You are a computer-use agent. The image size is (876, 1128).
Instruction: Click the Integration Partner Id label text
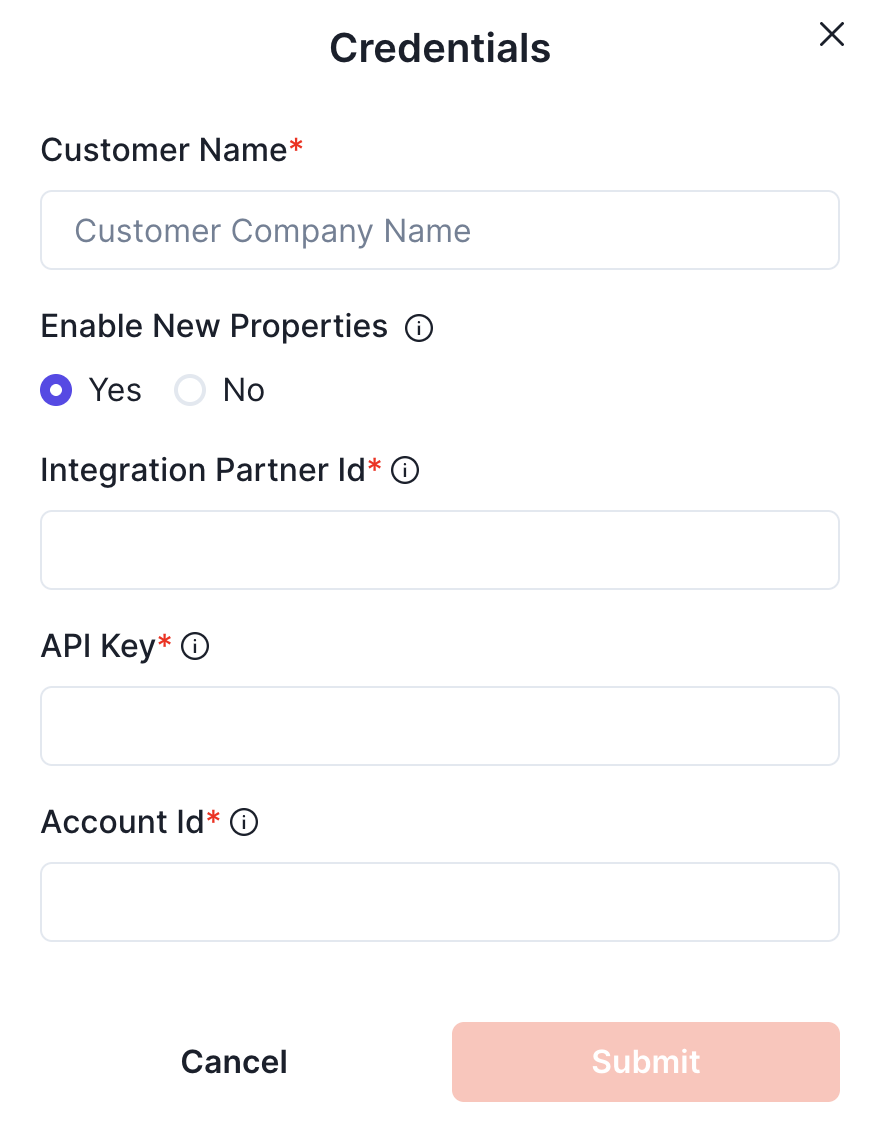[x=203, y=470]
